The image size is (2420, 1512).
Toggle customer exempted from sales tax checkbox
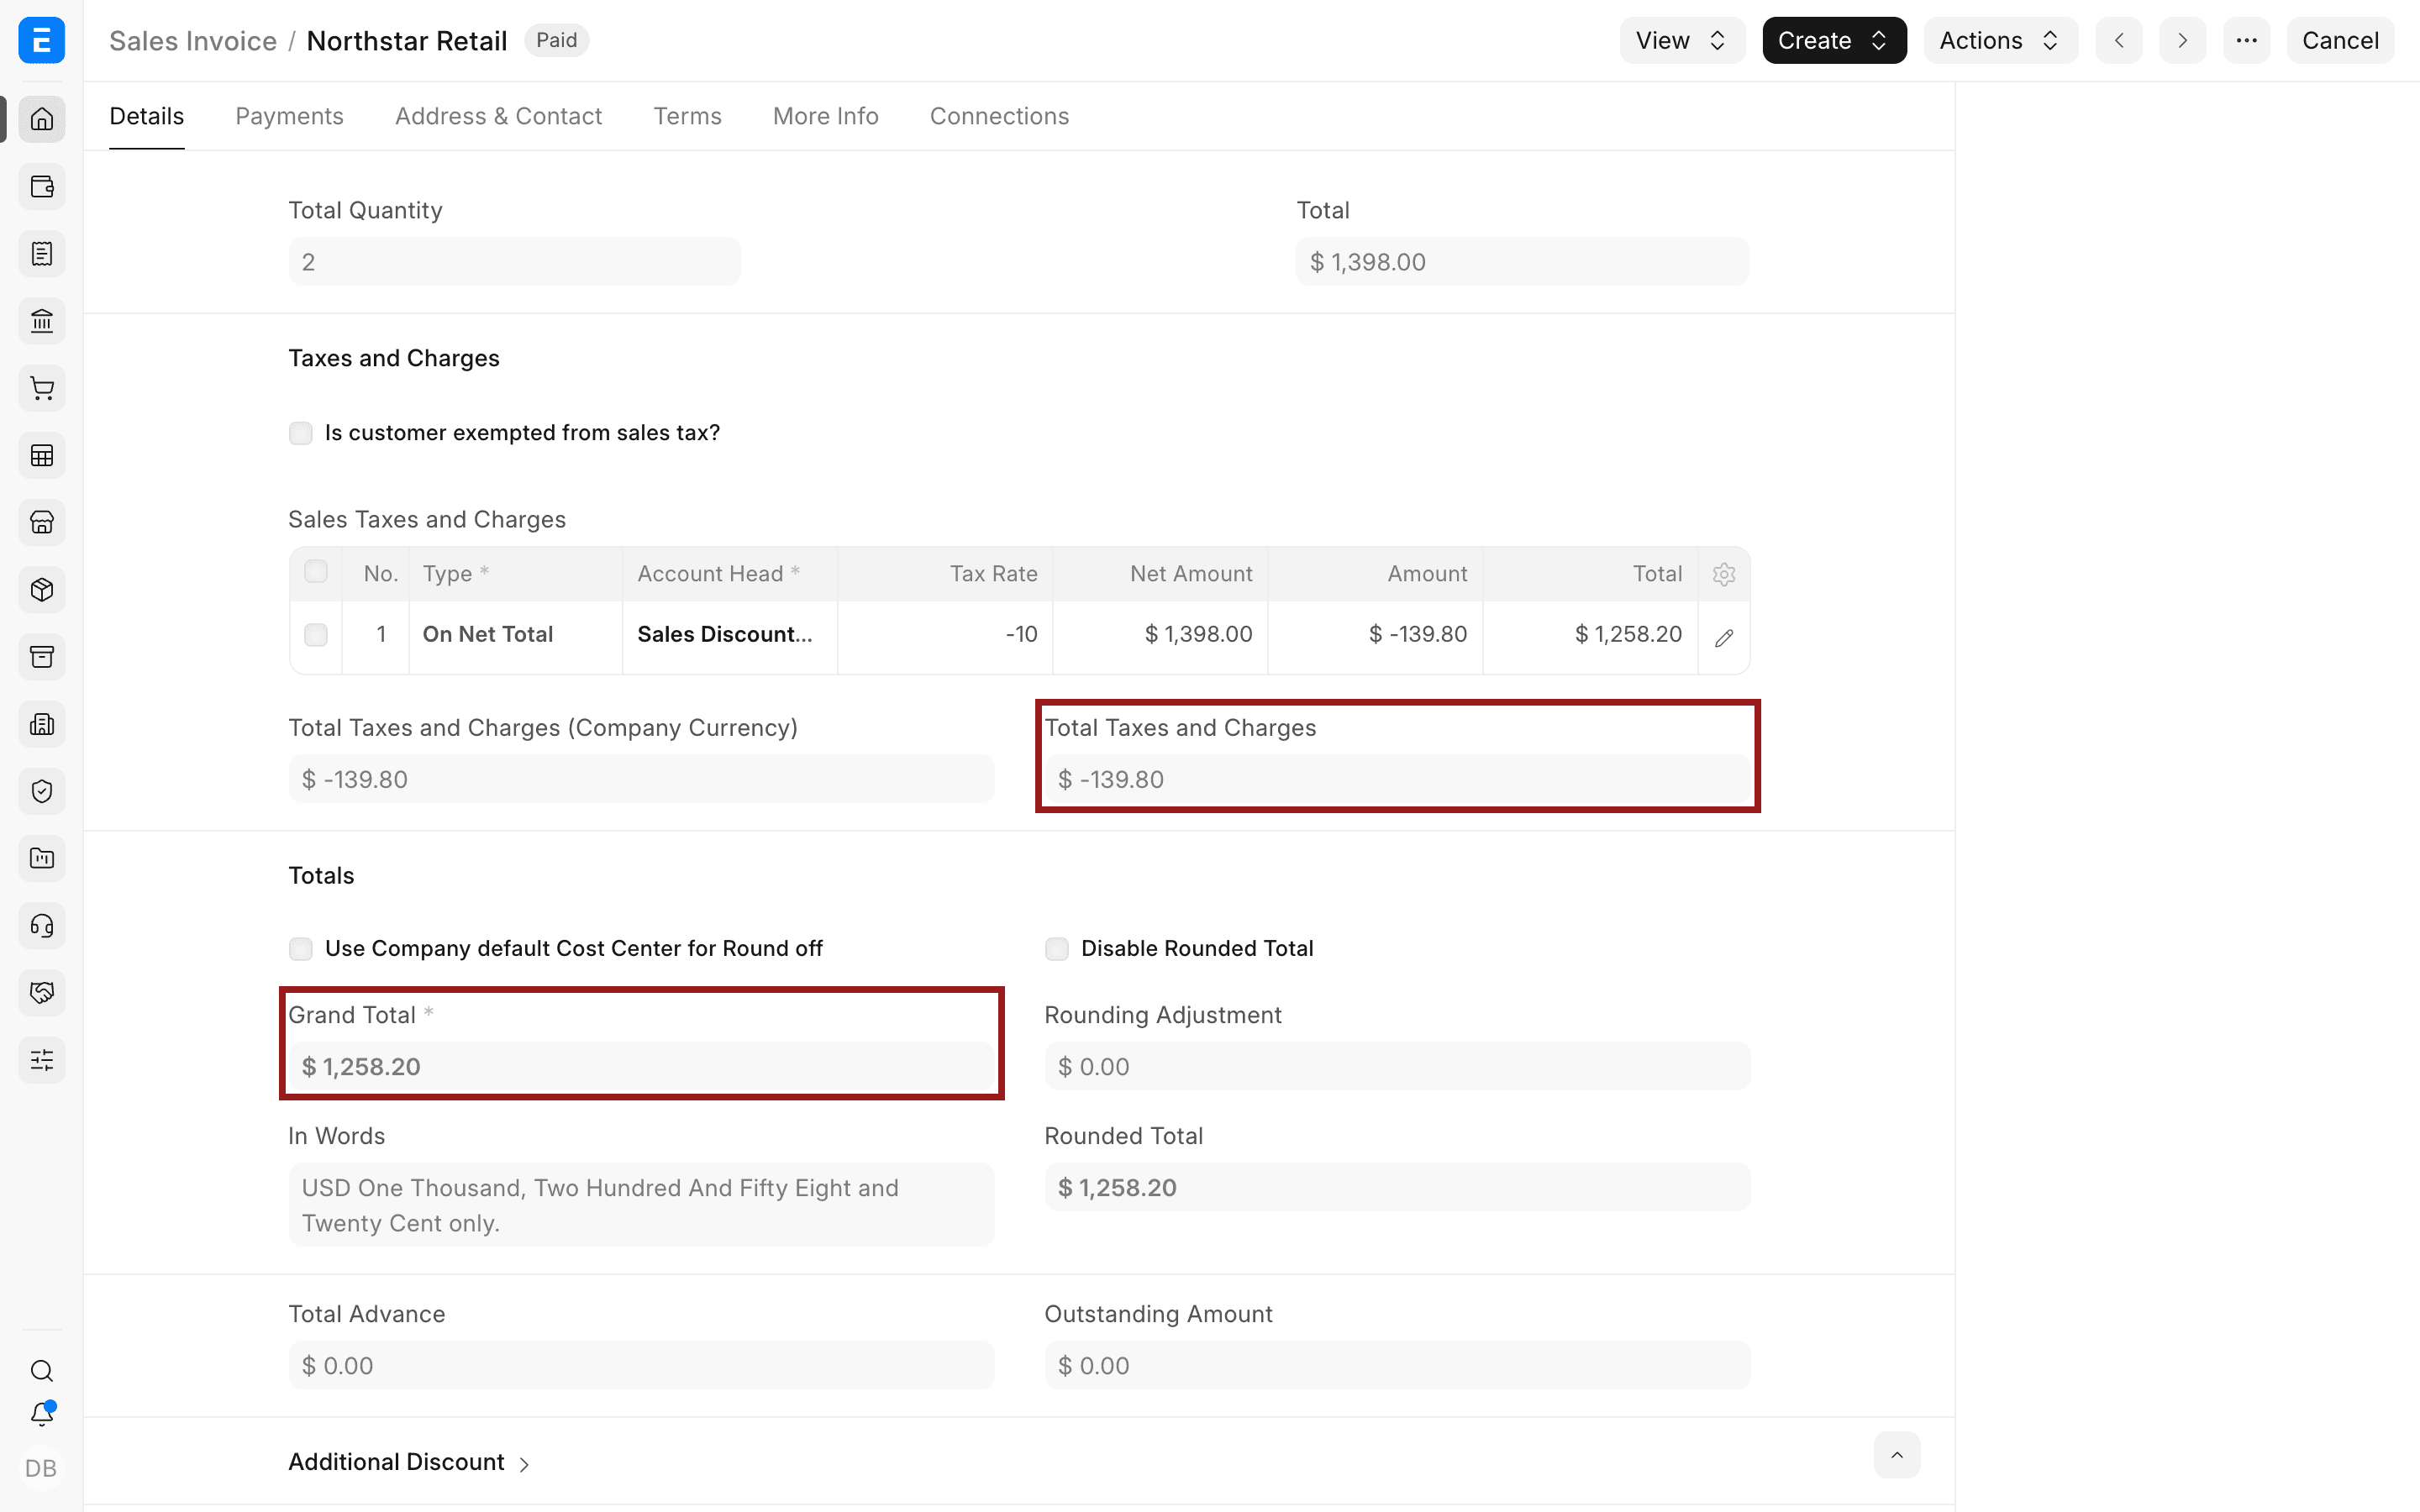(x=300, y=433)
